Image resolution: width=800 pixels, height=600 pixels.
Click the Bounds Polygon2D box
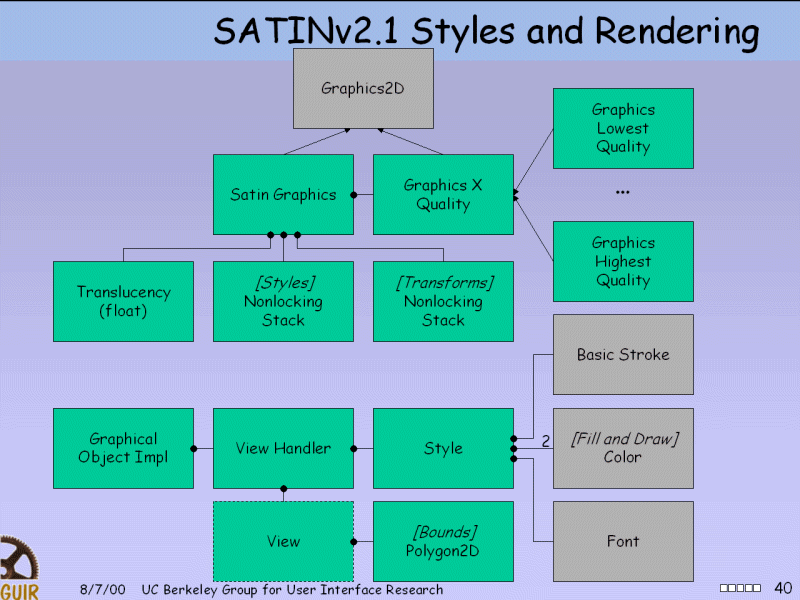tap(443, 541)
